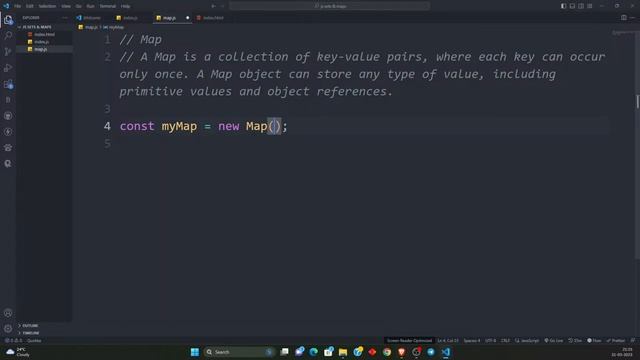This screenshot has height=360, width=640.
Task: Open the Run and Debug view
Action: 8,68
